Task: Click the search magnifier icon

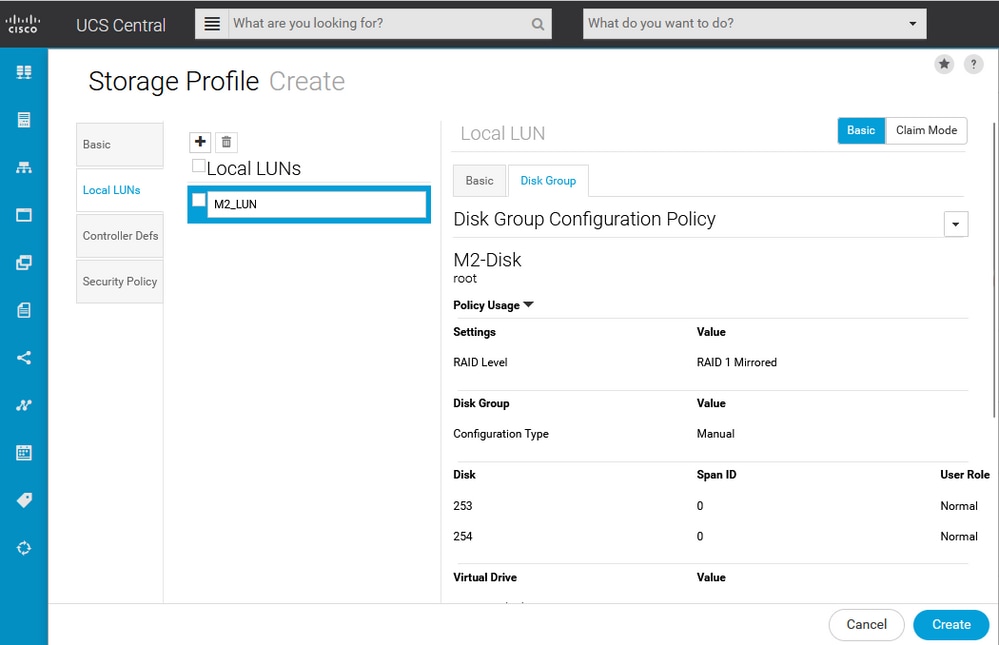Action: 538,23
